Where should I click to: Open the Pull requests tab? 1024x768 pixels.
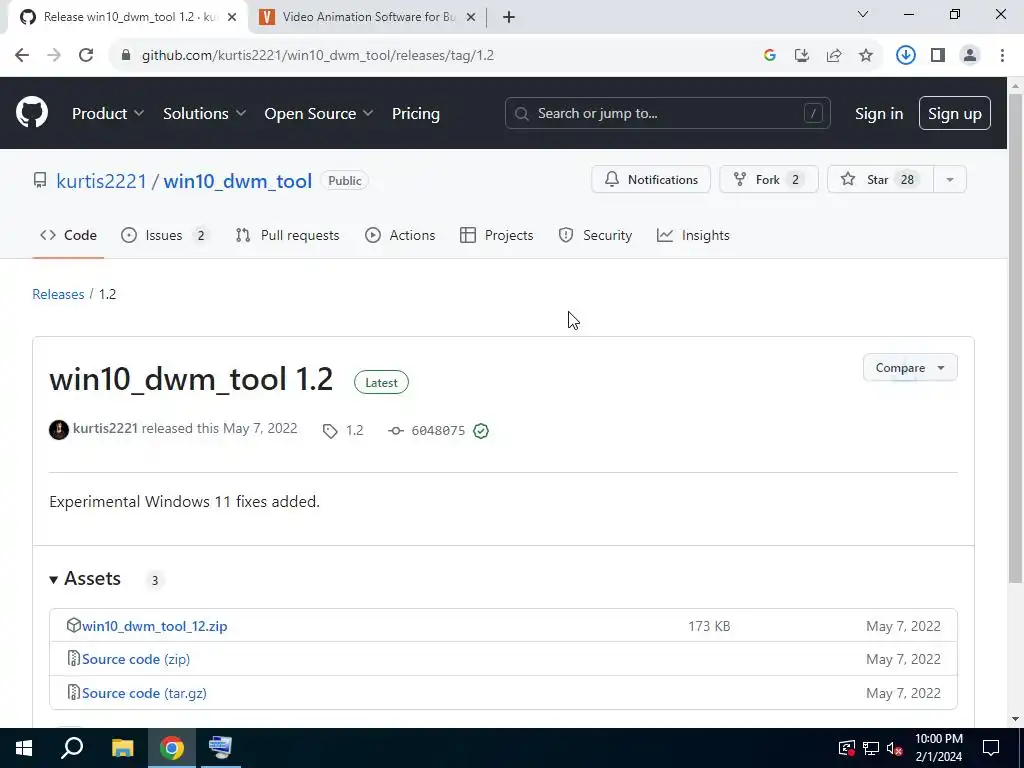[287, 235]
